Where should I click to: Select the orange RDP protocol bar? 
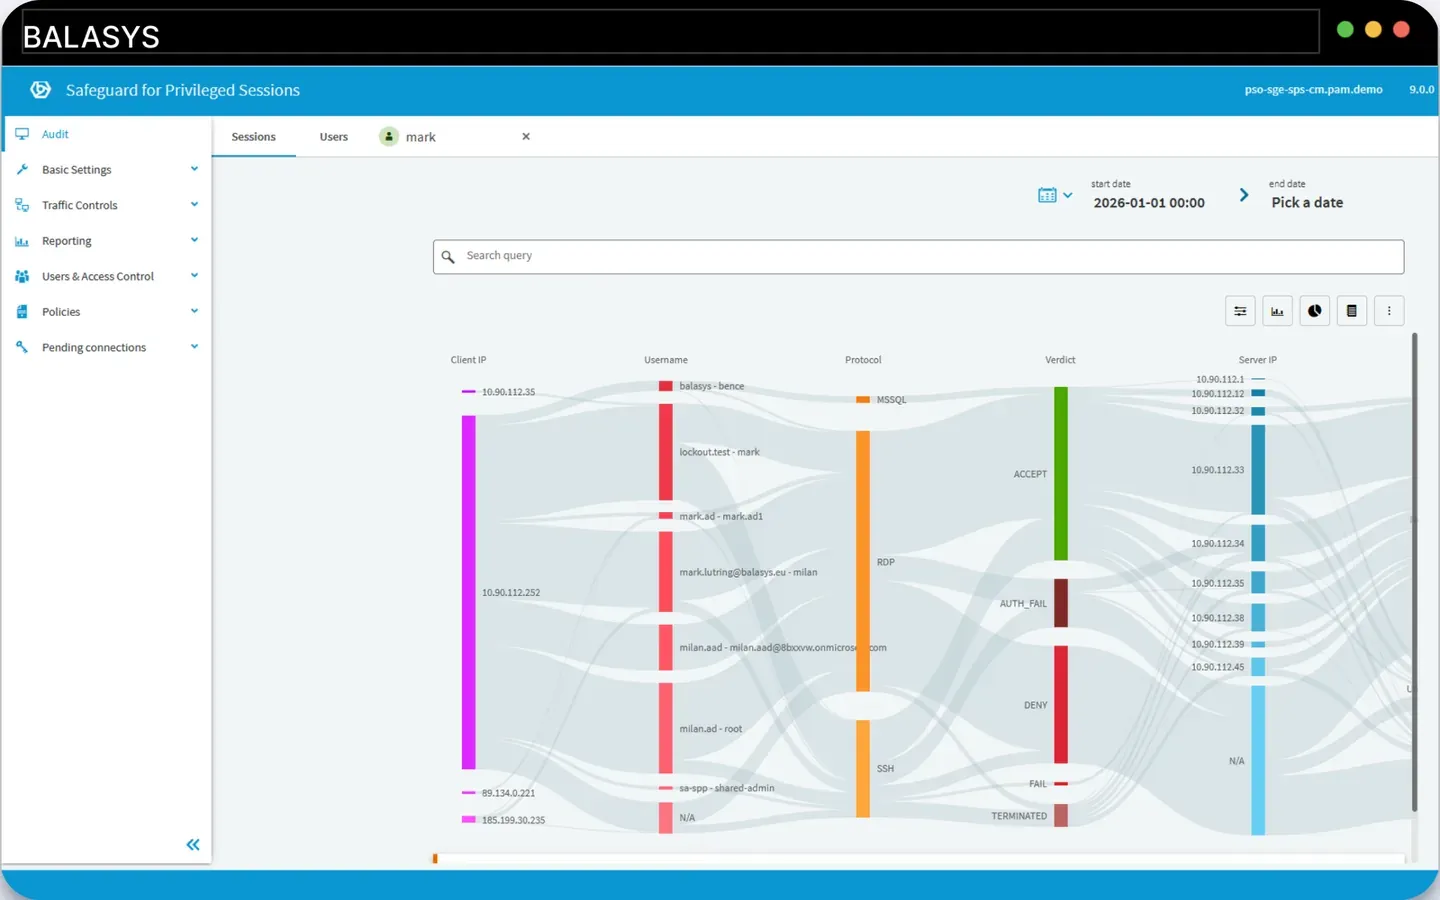(x=863, y=561)
